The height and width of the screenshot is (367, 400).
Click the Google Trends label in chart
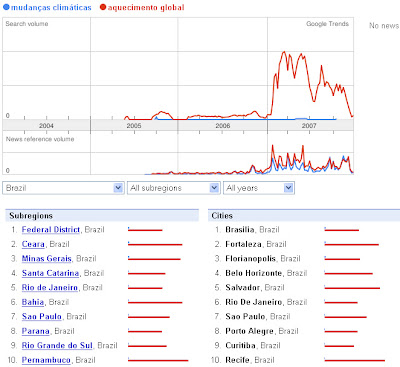[327, 24]
